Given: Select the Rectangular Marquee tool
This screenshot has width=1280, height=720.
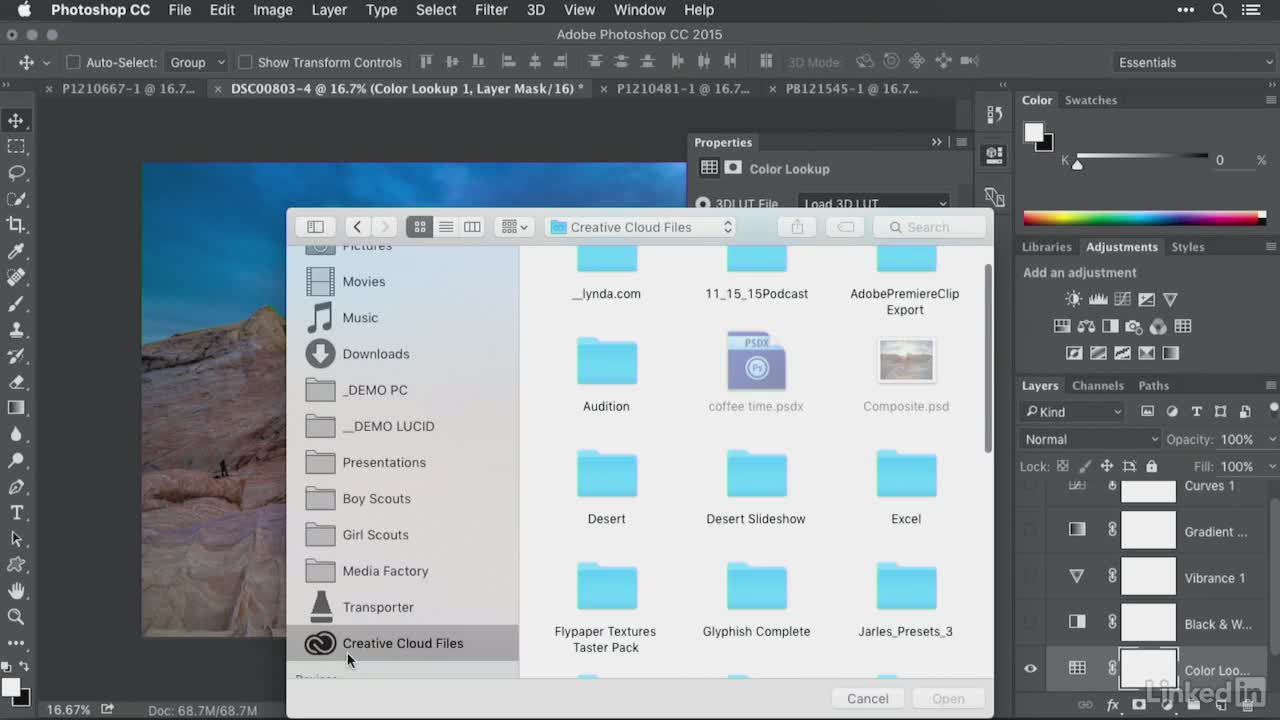Looking at the screenshot, I should click(16, 147).
